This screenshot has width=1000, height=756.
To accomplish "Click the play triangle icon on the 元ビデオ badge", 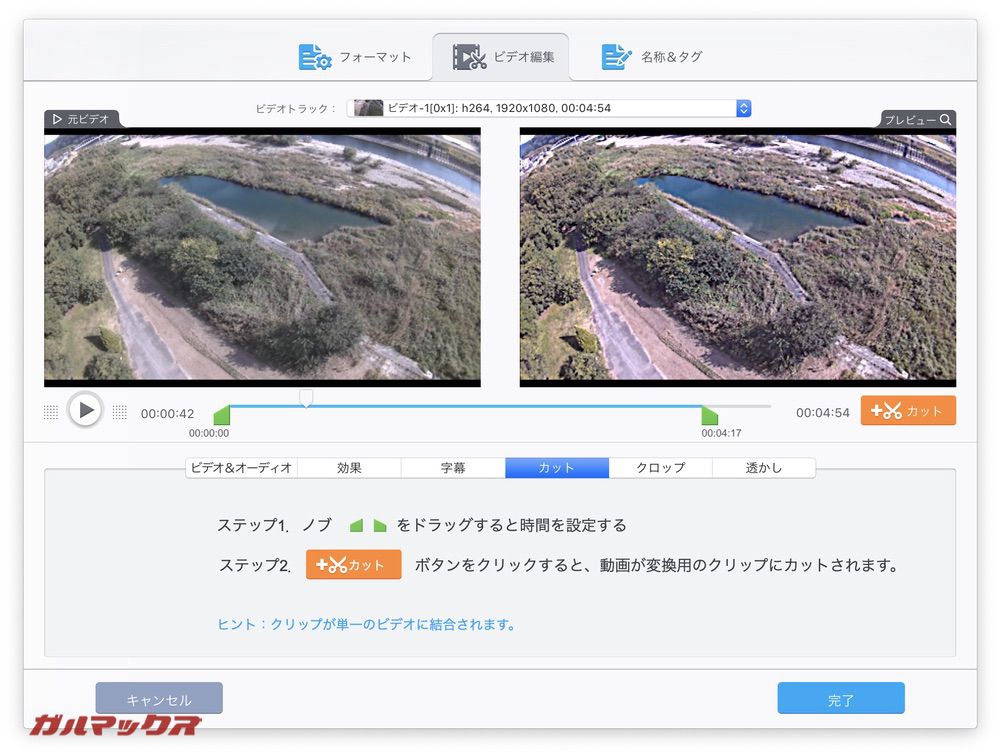I will 55,119.
